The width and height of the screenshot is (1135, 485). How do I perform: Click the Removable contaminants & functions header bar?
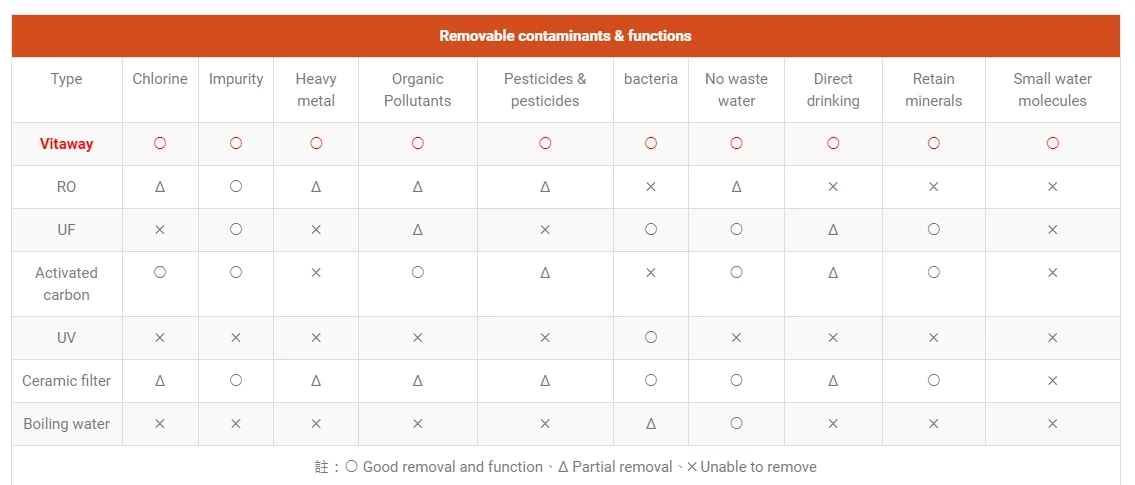tap(565, 36)
